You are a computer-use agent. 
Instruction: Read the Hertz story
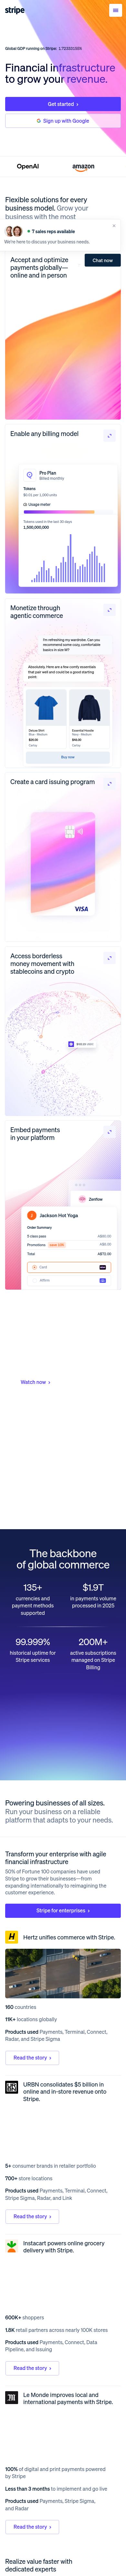coord(32,2058)
